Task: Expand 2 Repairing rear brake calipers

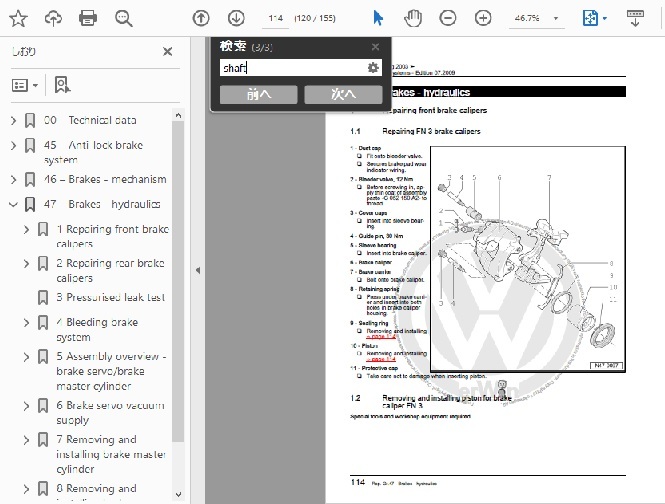Action: click(26, 263)
